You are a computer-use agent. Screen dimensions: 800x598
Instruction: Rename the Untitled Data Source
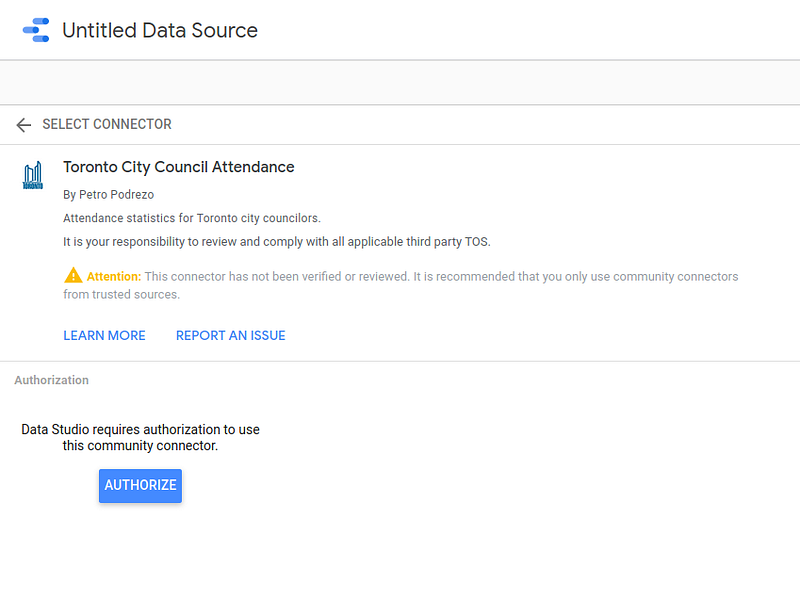(x=159, y=30)
